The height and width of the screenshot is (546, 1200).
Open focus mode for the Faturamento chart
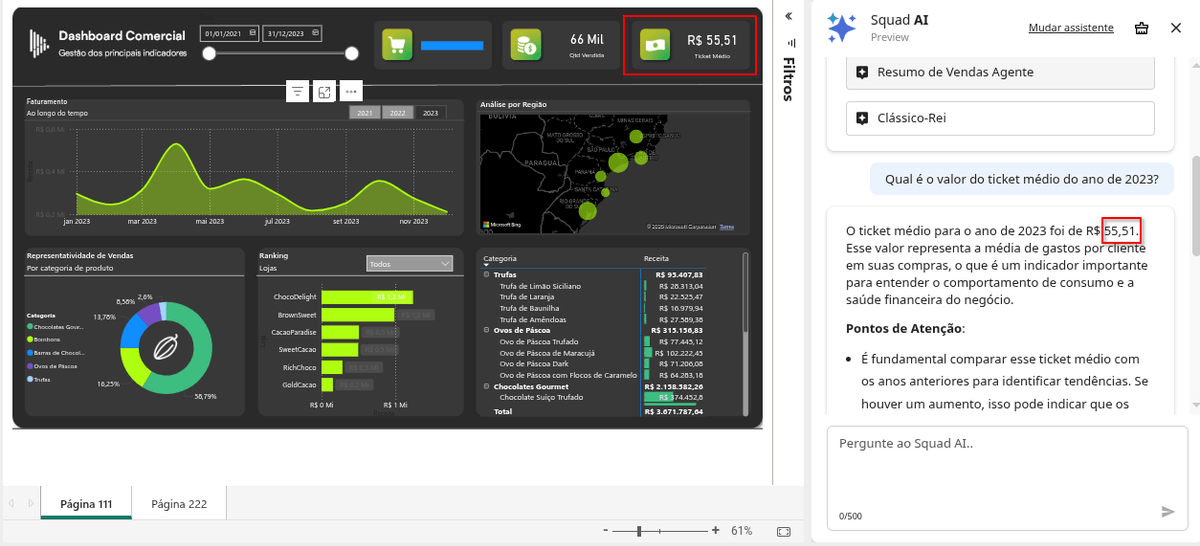pyautogui.click(x=324, y=92)
